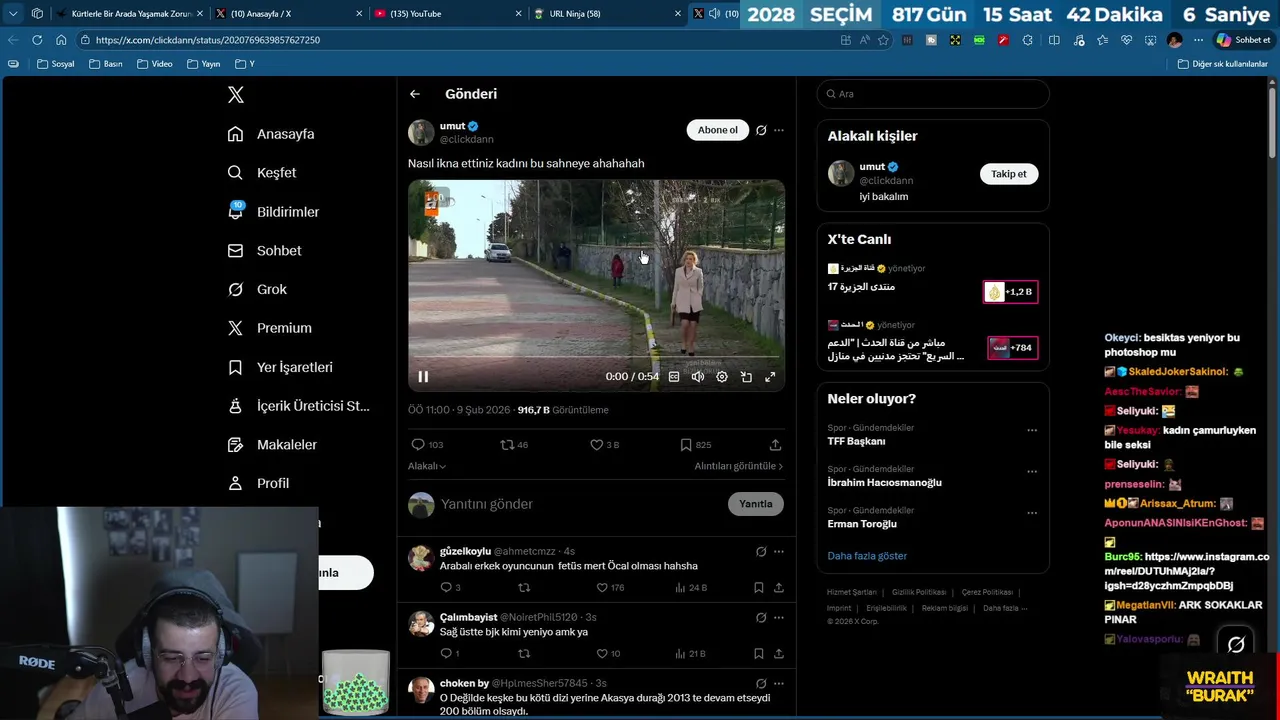Open the Alakalı sort dropdown
The height and width of the screenshot is (720, 1280).
point(427,466)
